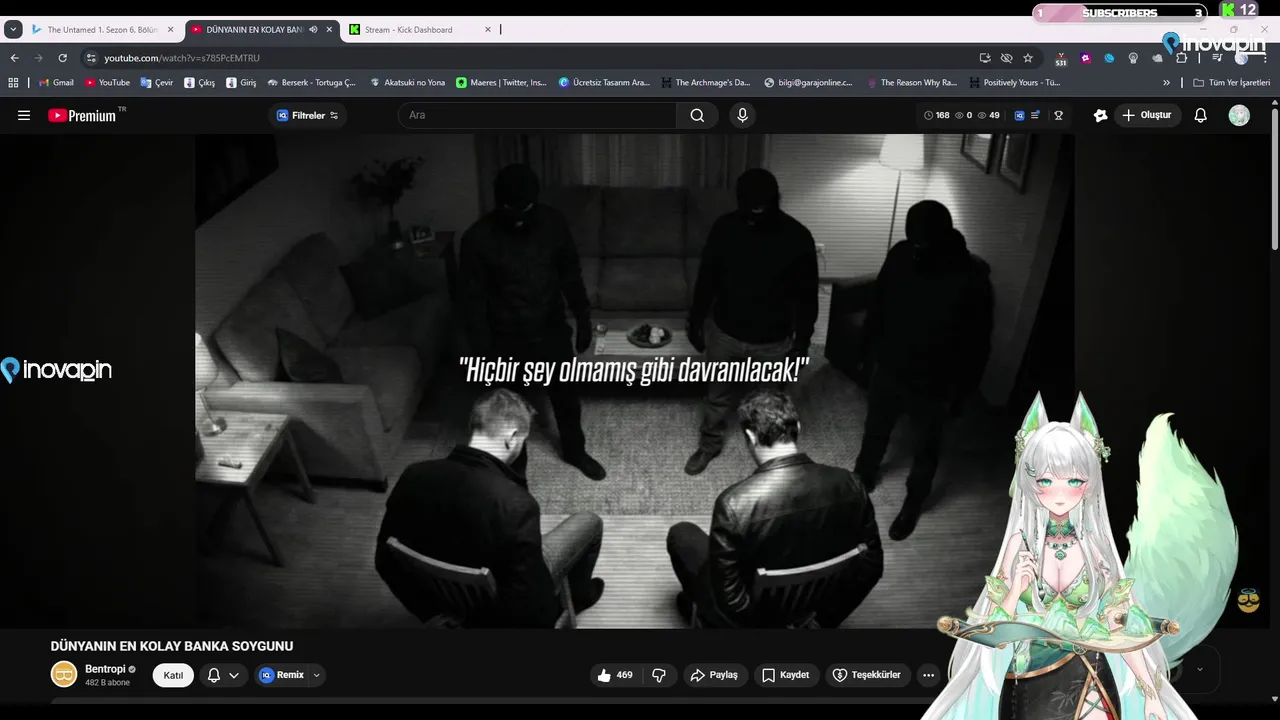Open the Tüm Yer İşaretleri folder
This screenshot has width=1280, height=720.
1231,83
